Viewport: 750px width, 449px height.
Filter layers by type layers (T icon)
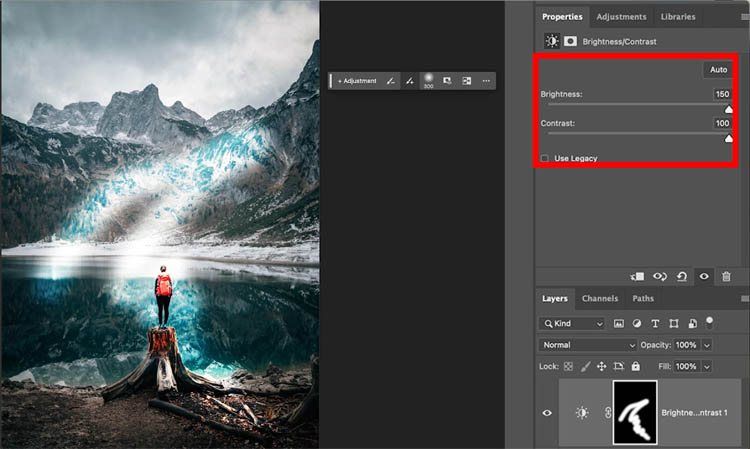click(x=656, y=324)
